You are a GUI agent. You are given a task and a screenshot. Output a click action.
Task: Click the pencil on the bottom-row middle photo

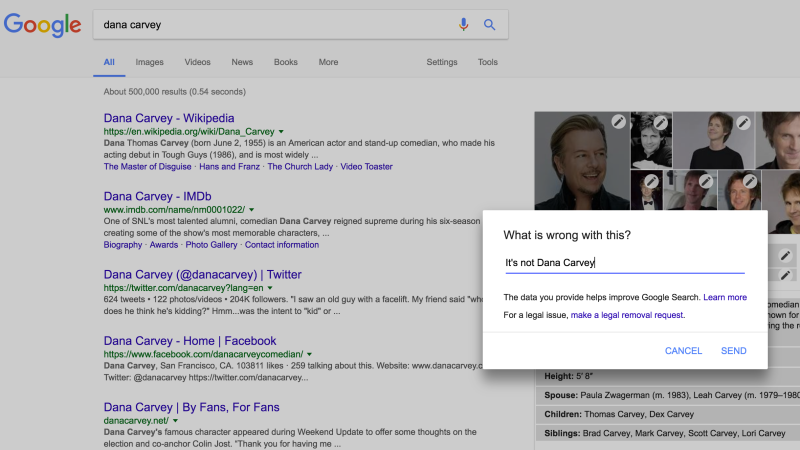[x=706, y=181]
